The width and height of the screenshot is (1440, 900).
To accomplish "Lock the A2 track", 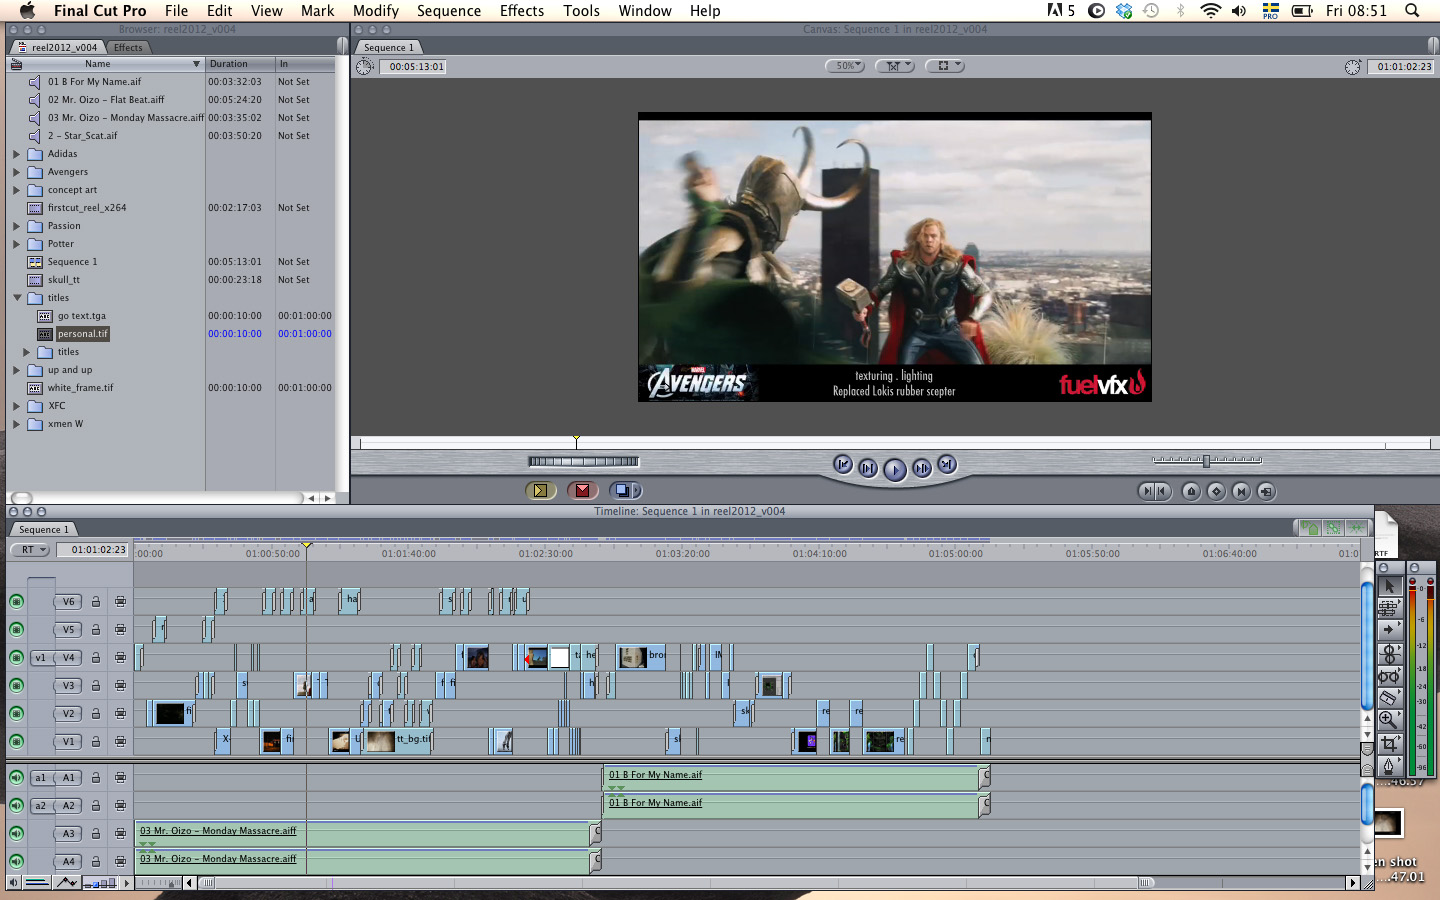I will pyautogui.click(x=96, y=805).
